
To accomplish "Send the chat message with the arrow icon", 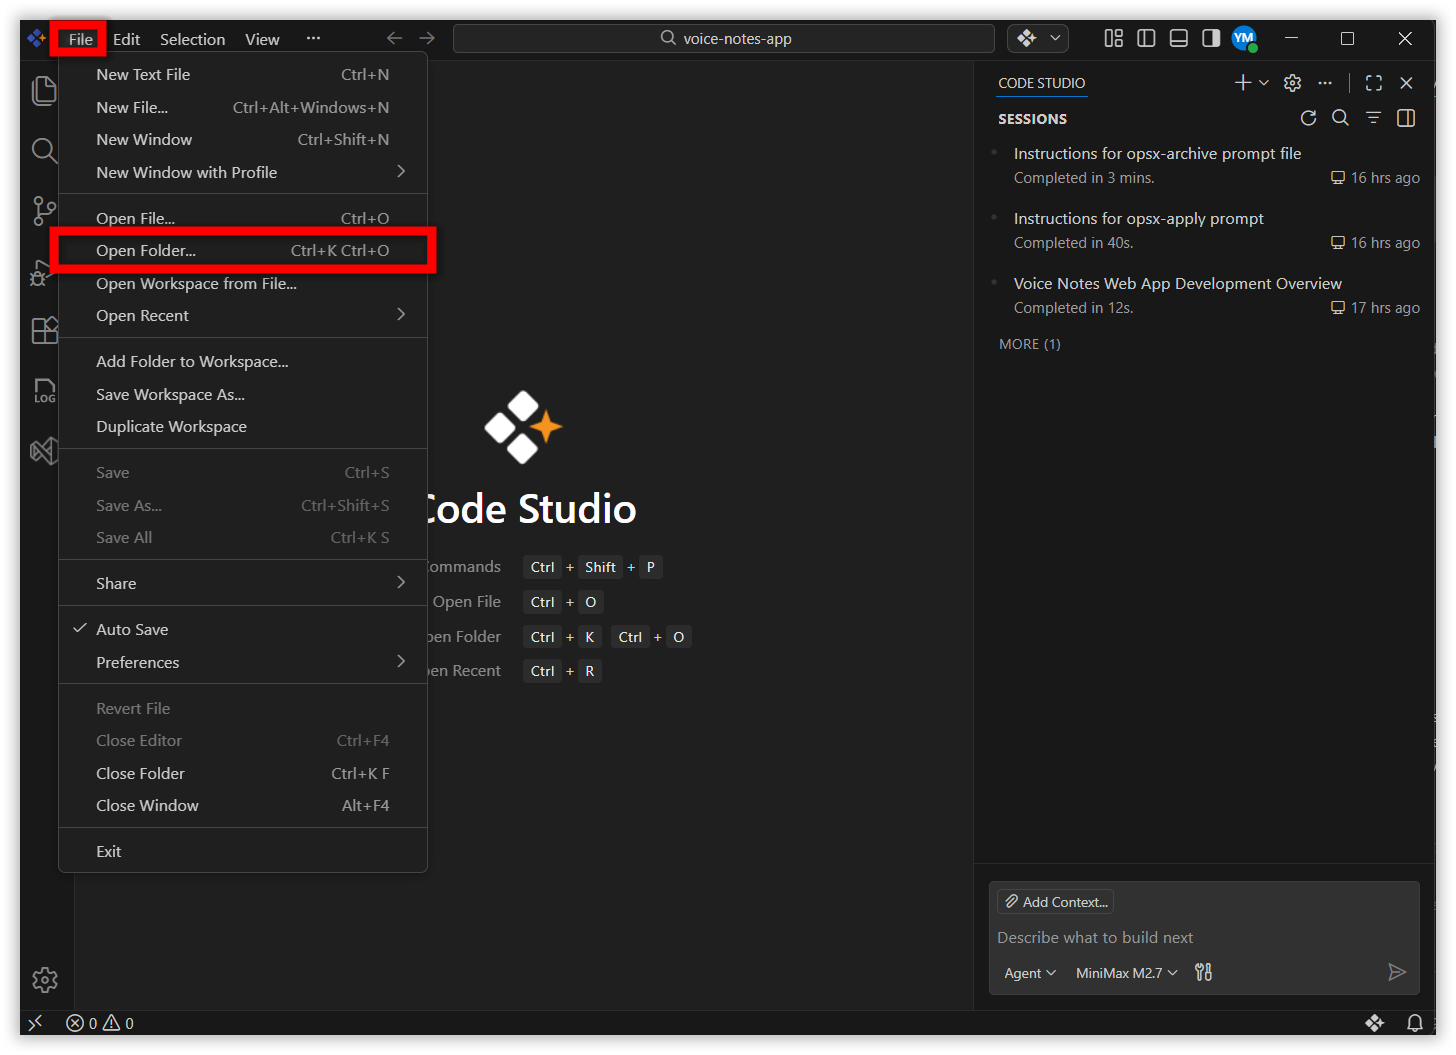I will tap(1397, 972).
